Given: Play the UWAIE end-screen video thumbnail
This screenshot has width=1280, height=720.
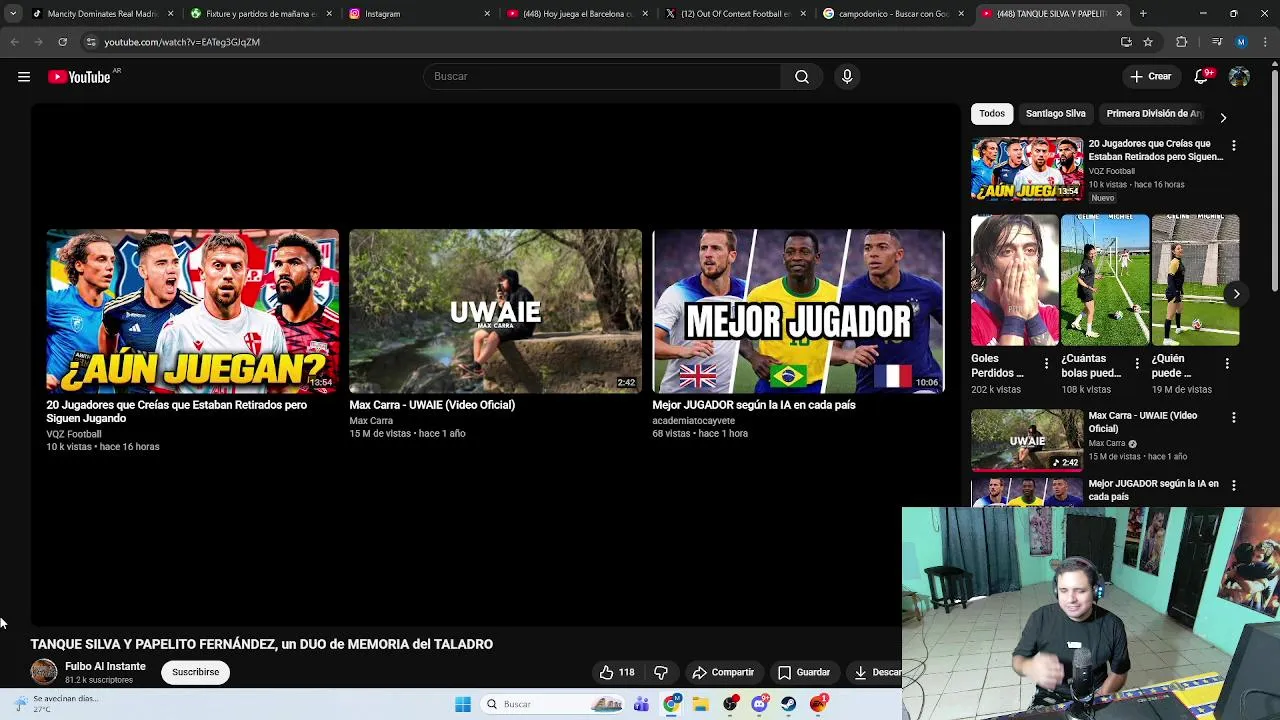Looking at the screenshot, I should [x=495, y=311].
